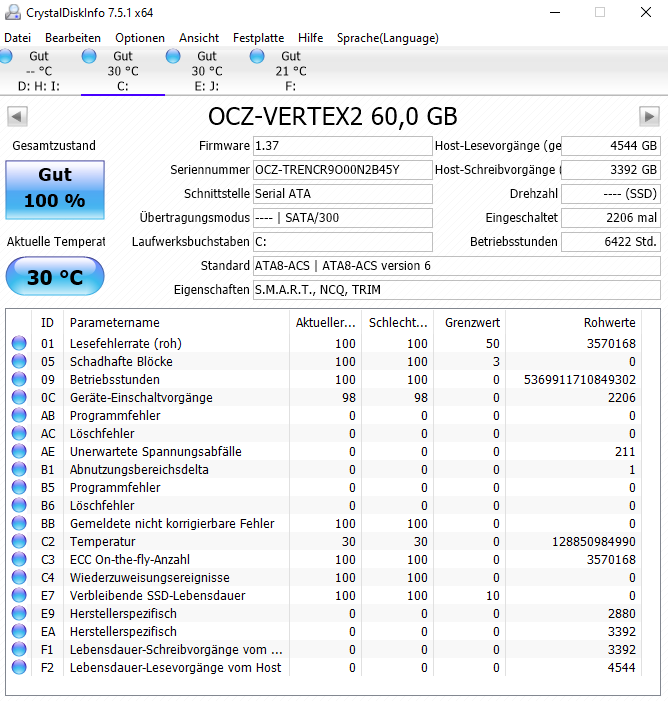The height and width of the screenshot is (701, 668).
Task: Switch to the E: J: disk tab
Action: tap(207, 71)
